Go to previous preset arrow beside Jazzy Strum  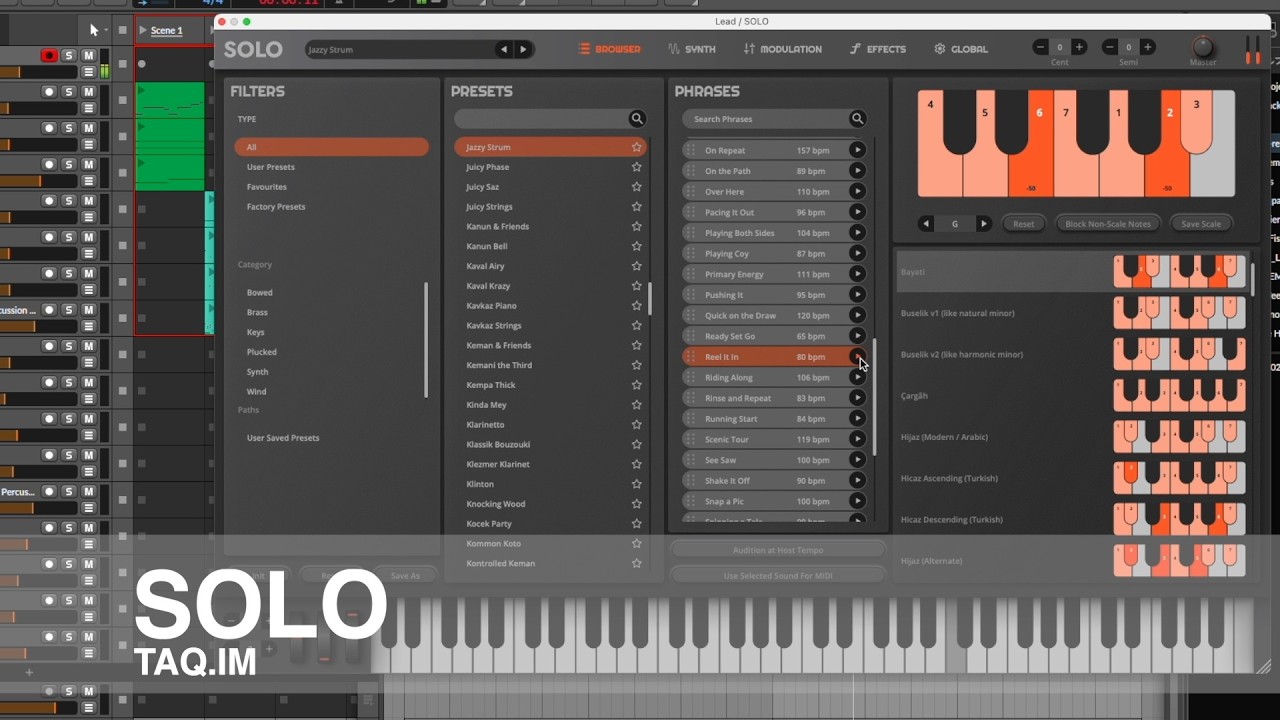(503, 49)
